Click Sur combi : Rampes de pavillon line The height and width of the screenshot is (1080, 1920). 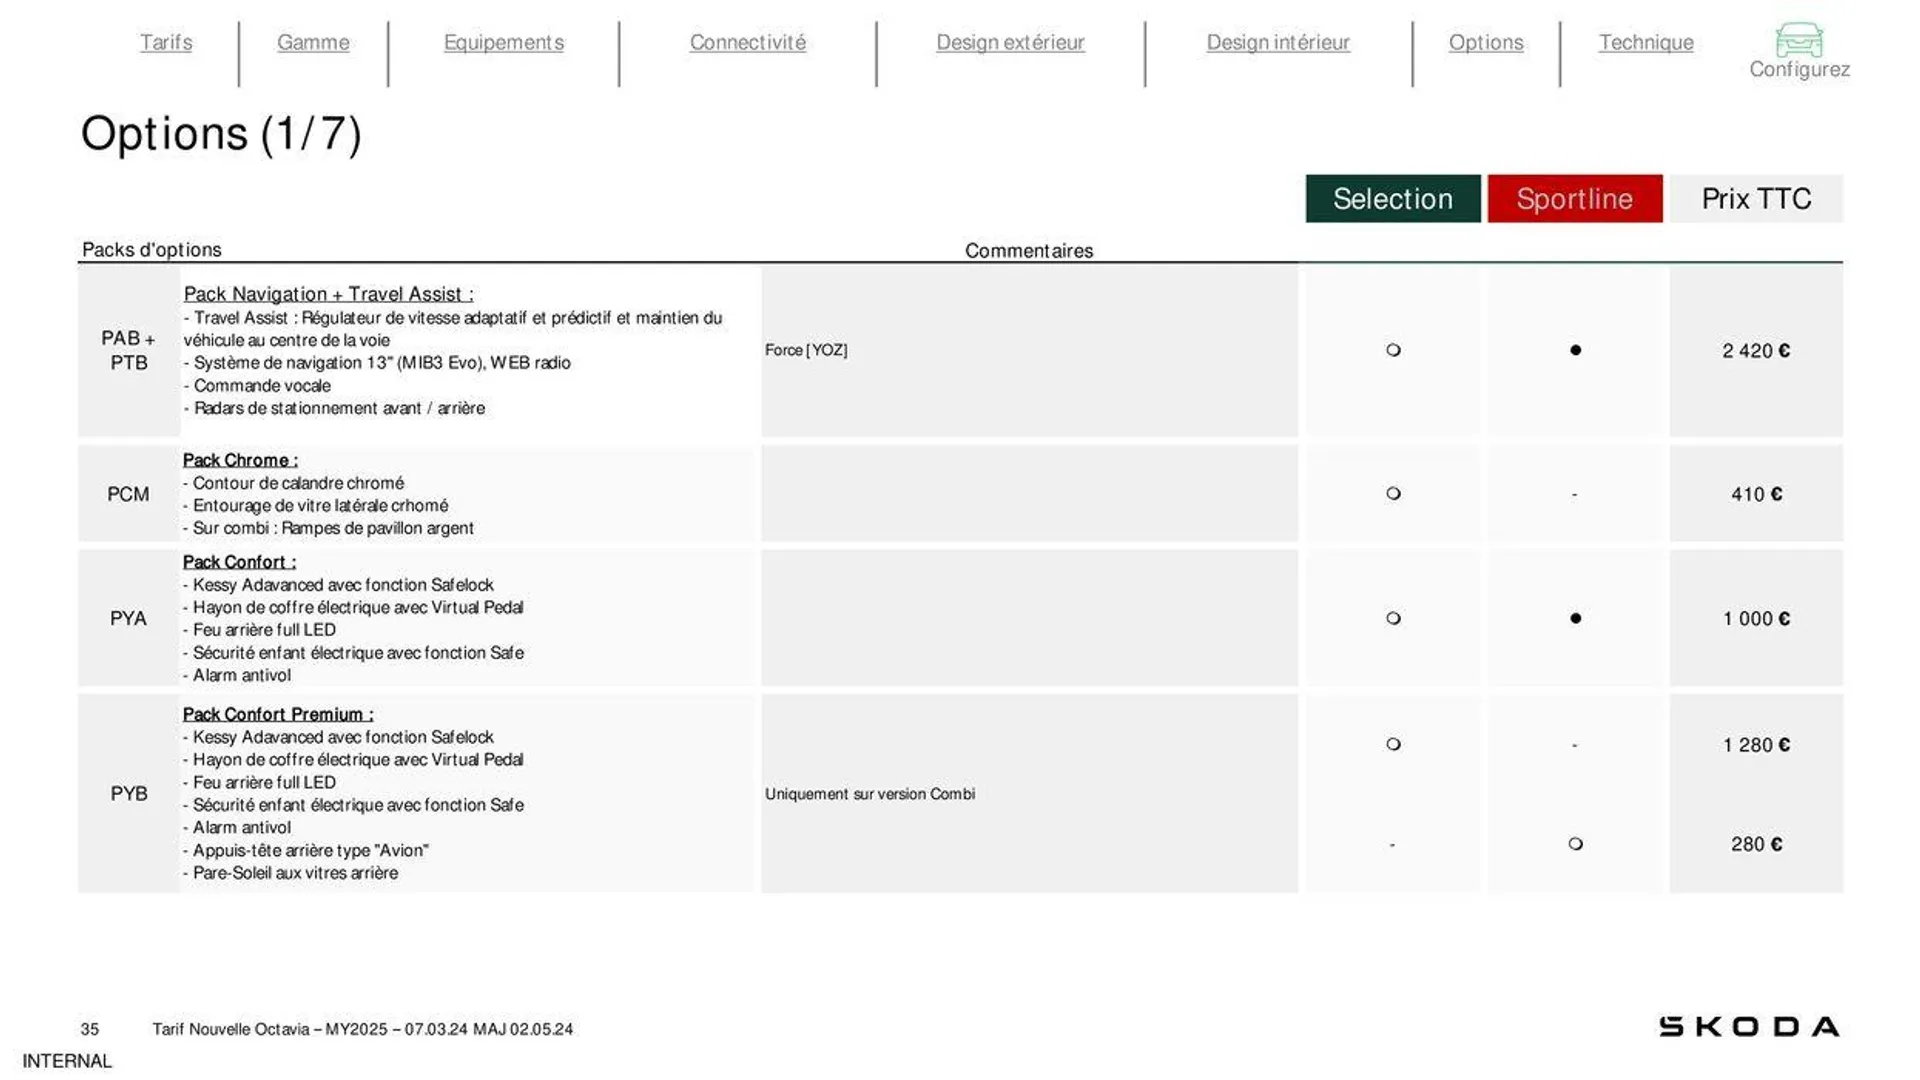tap(328, 528)
